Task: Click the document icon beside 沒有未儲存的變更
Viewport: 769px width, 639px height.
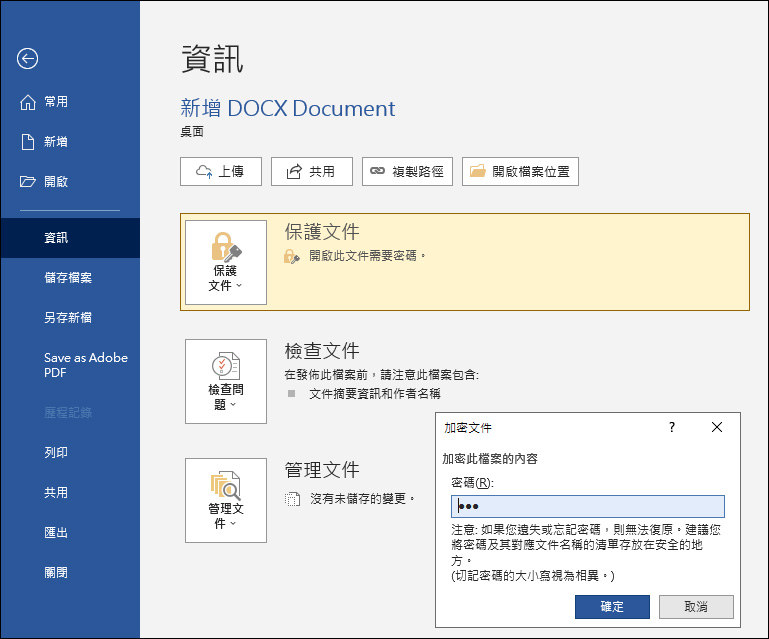Action: pyautogui.click(x=292, y=499)
